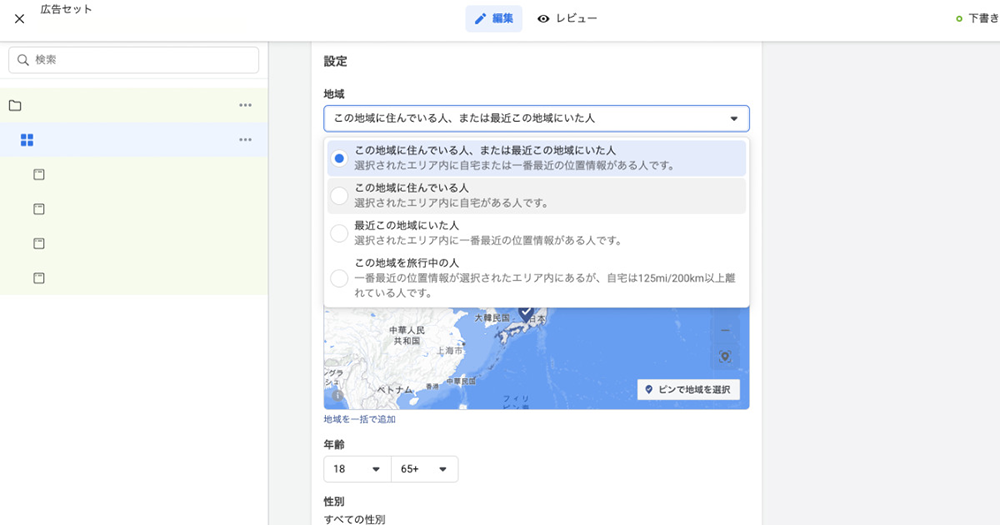The width and height of the screenshot is (1000, 525).
Task: Click the ピンで地域を選択 button
Action: coord(688,390)
